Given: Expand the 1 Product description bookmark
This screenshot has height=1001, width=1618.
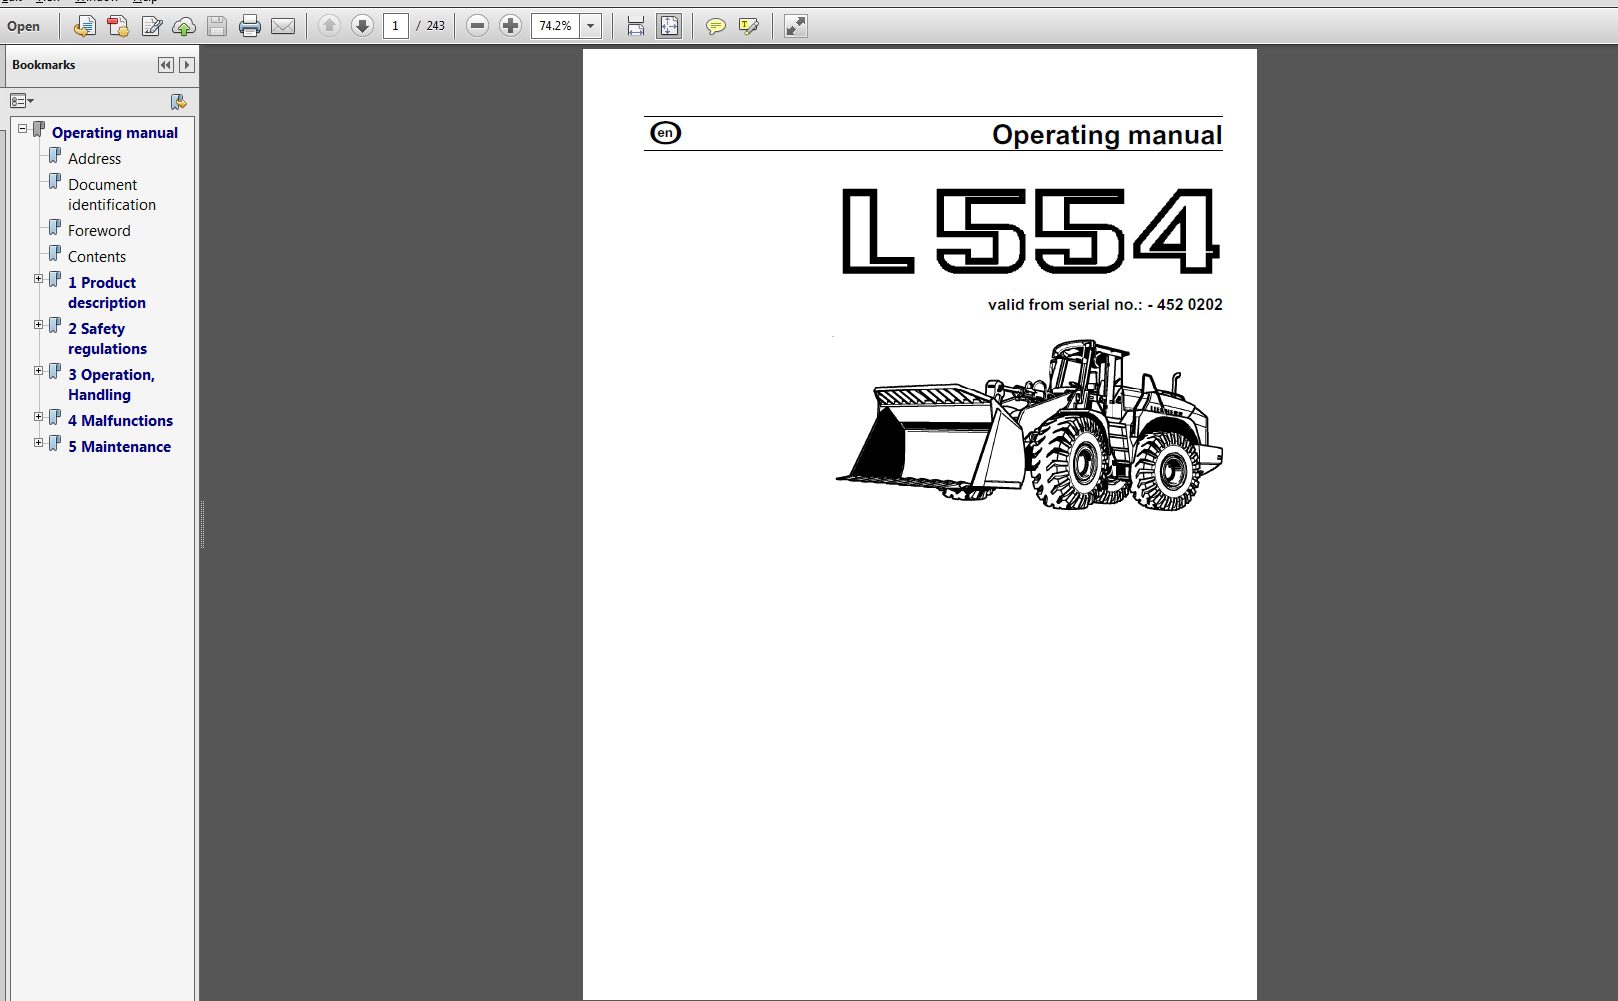Looking at the screenshot, I should point(38,278).
